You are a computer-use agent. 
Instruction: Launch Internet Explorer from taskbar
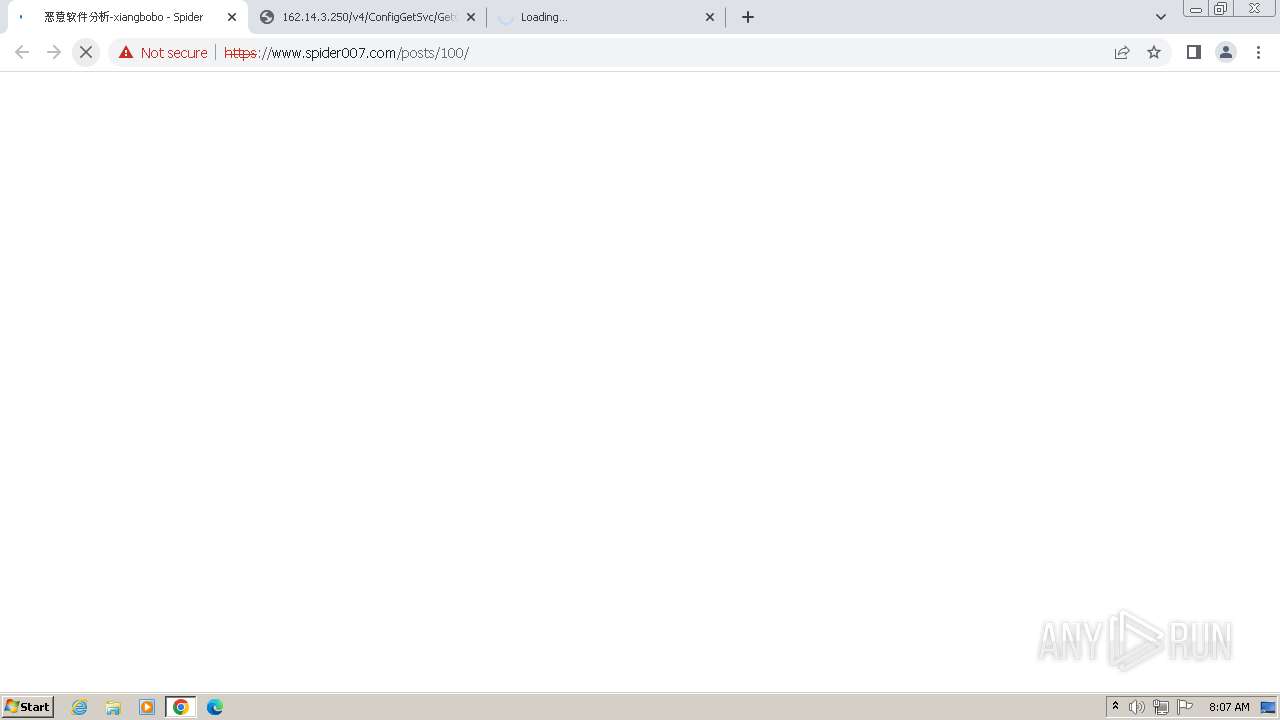(80, 707)
